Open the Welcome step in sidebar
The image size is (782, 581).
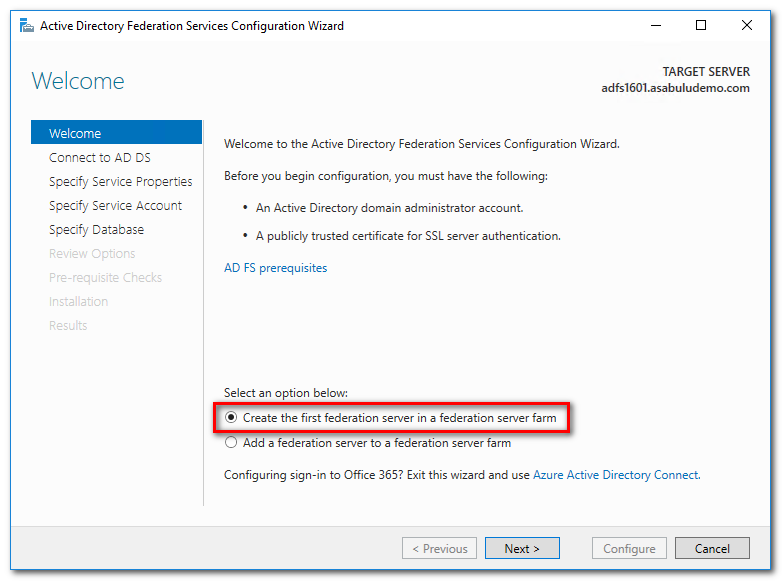(116, 133)
